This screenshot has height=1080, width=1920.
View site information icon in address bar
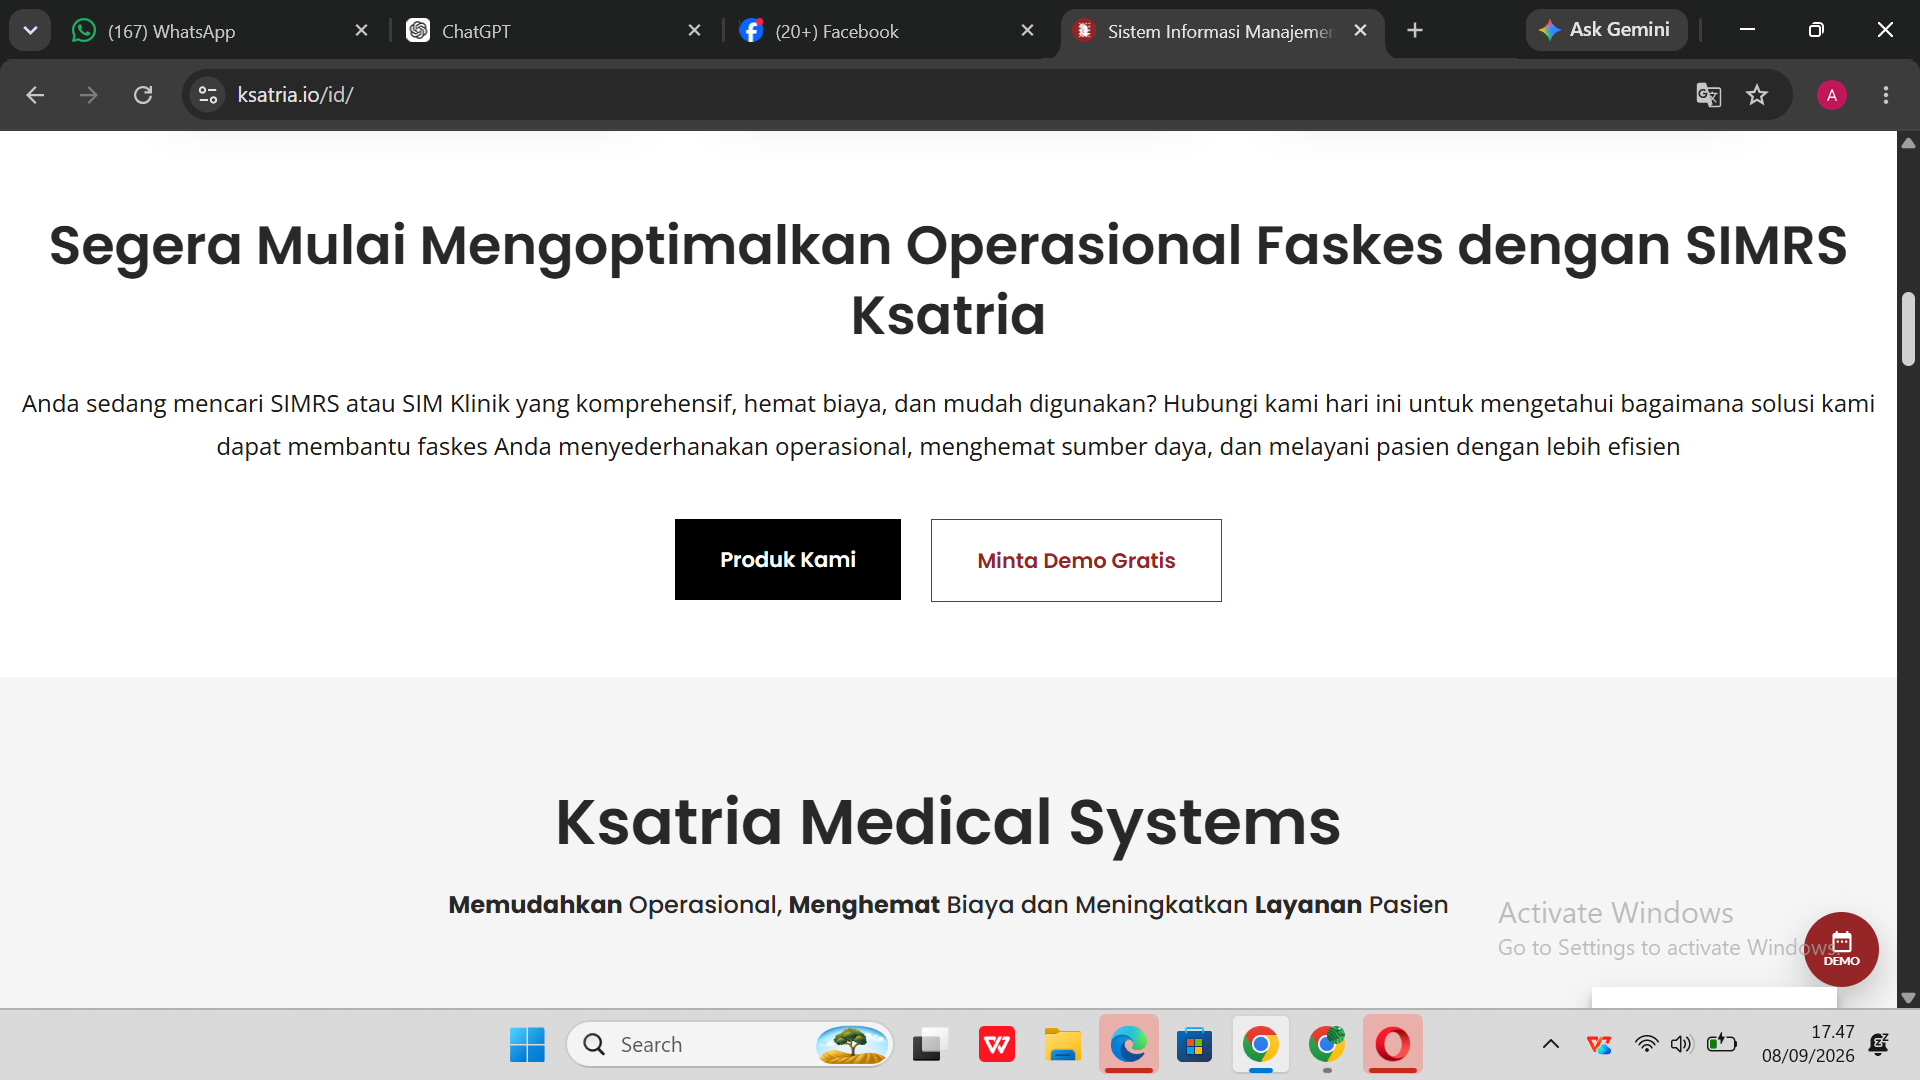208,95
